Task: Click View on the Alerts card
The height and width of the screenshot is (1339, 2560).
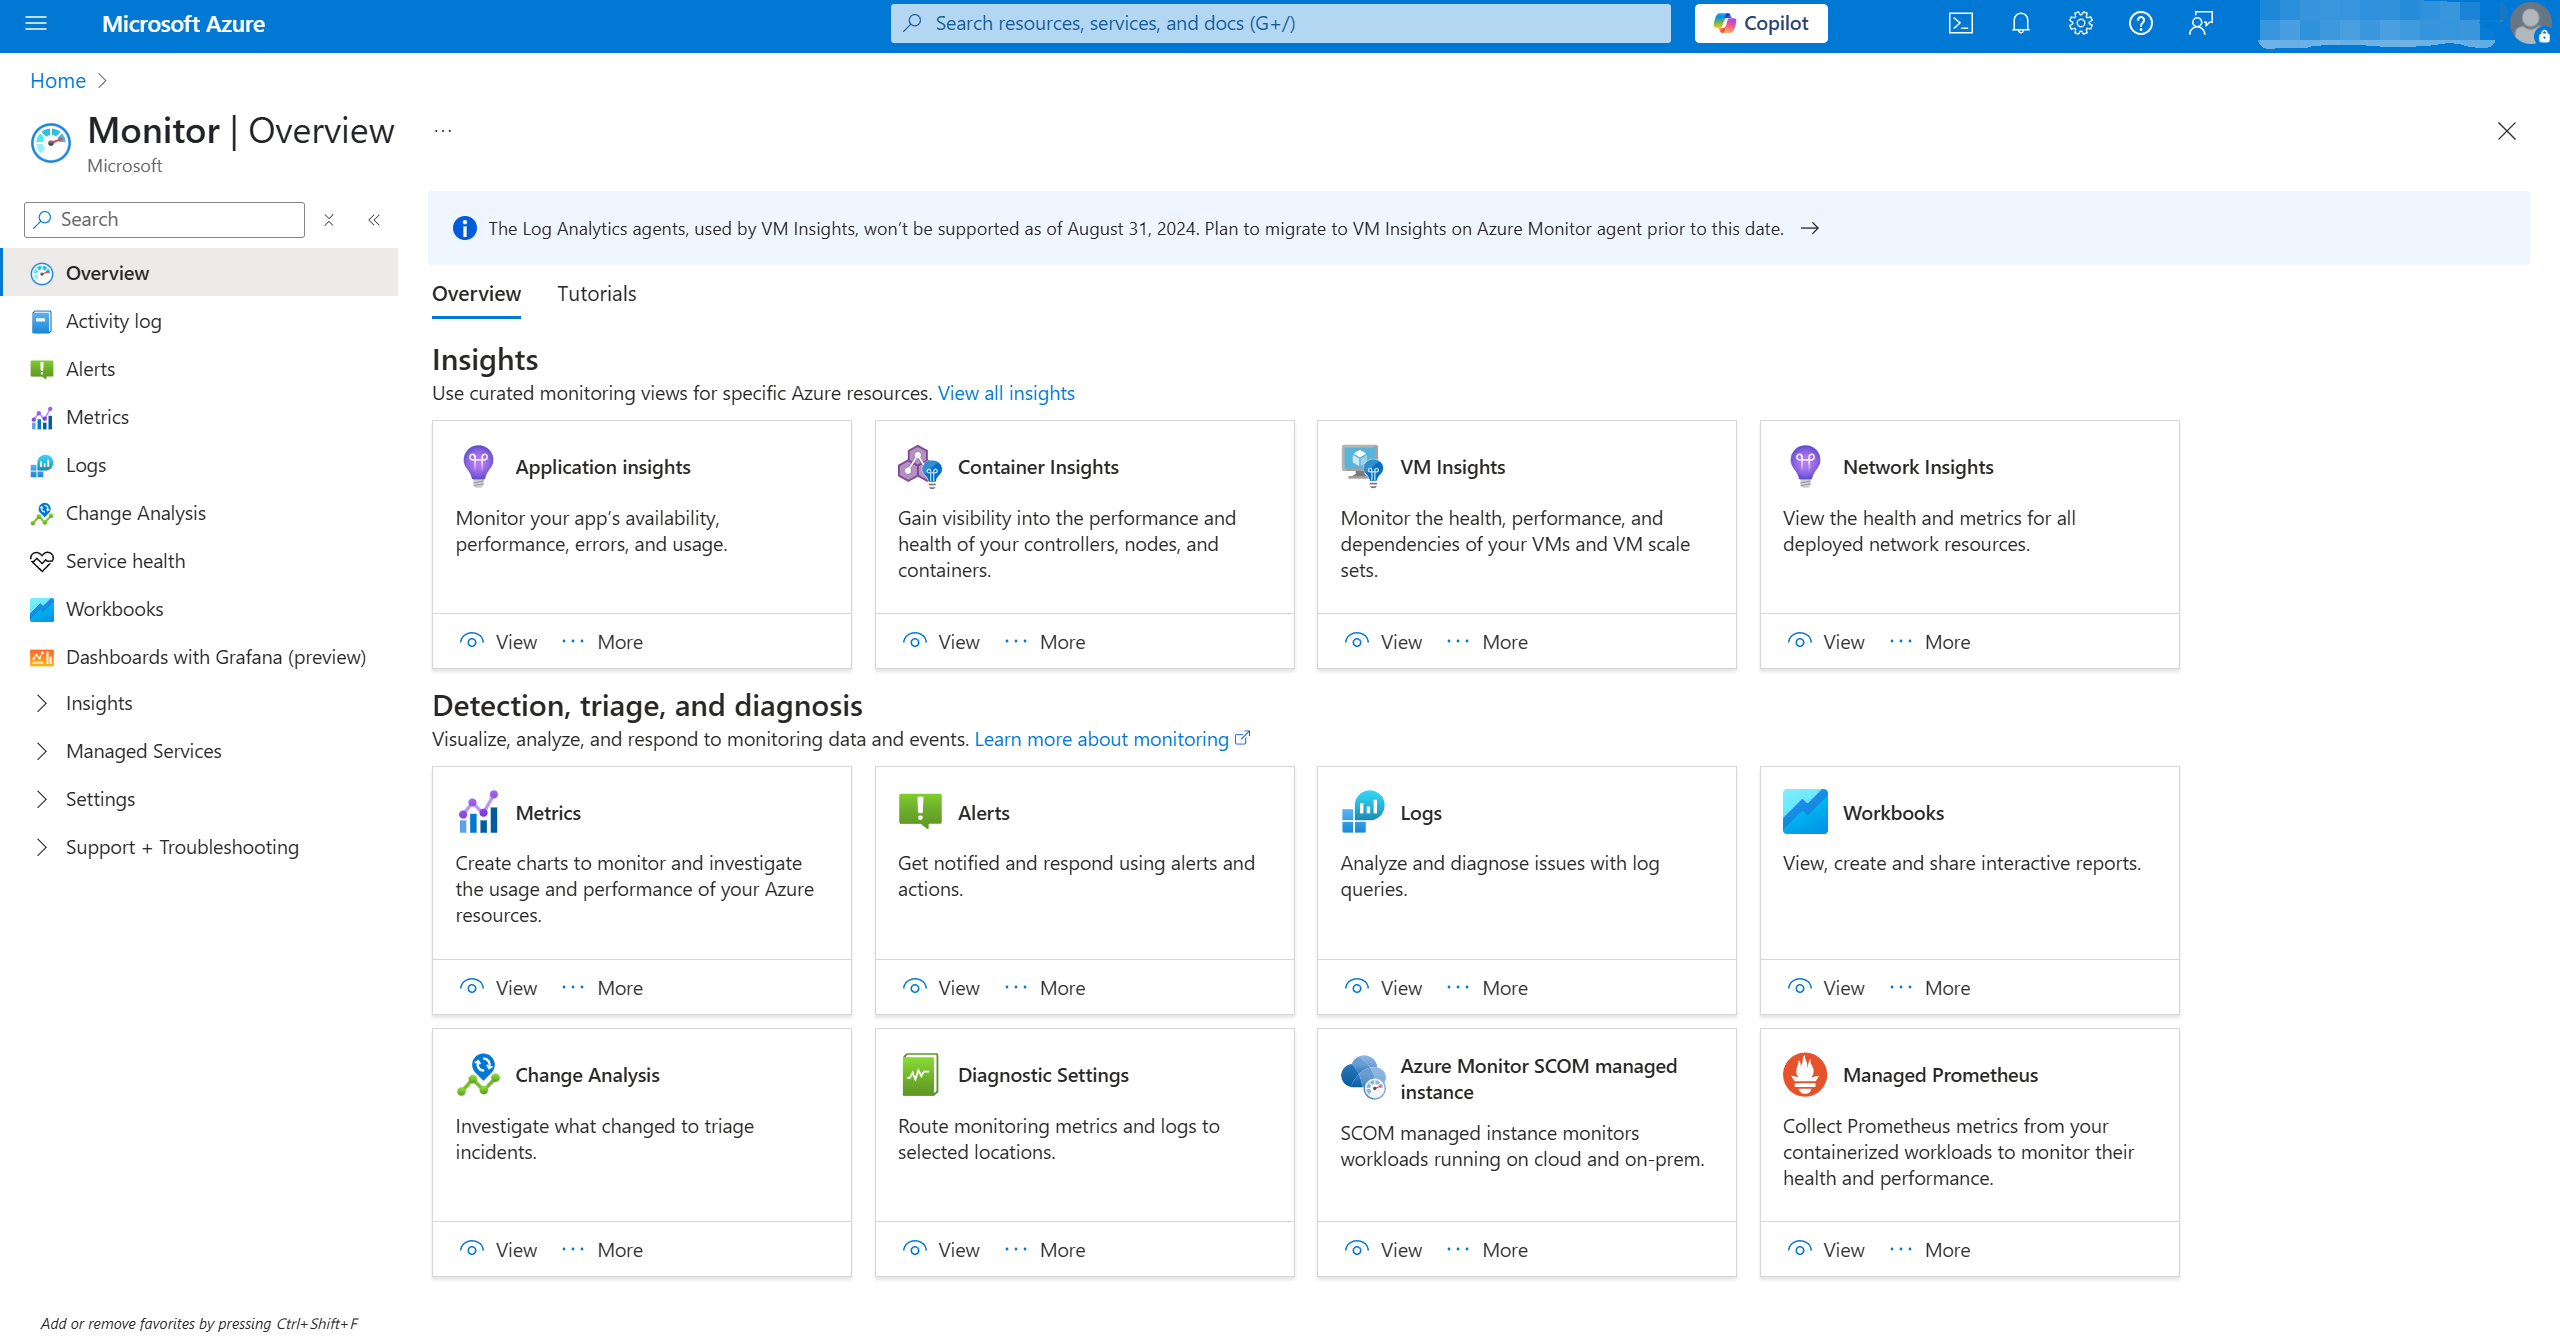Action: [x=940, y=988]
